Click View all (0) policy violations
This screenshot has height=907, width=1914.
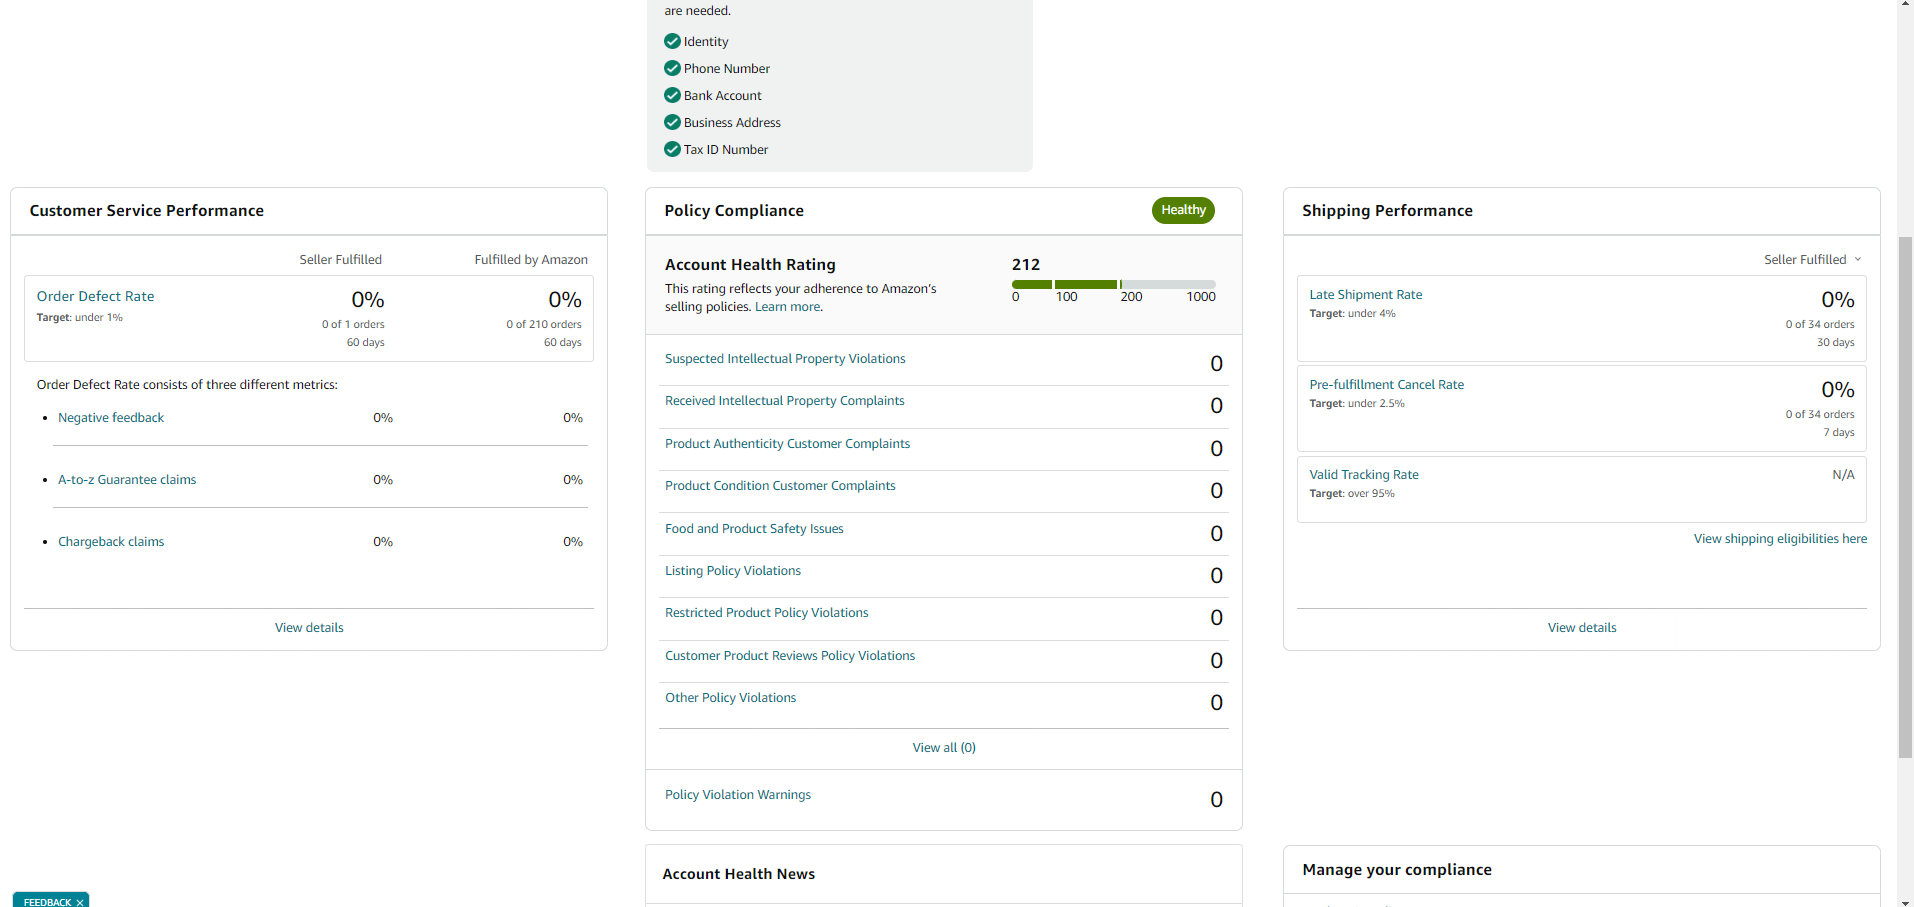point(944,747)
